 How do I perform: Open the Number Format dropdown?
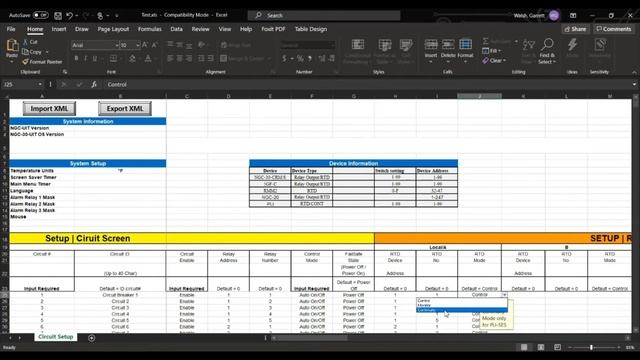(333, 45)
